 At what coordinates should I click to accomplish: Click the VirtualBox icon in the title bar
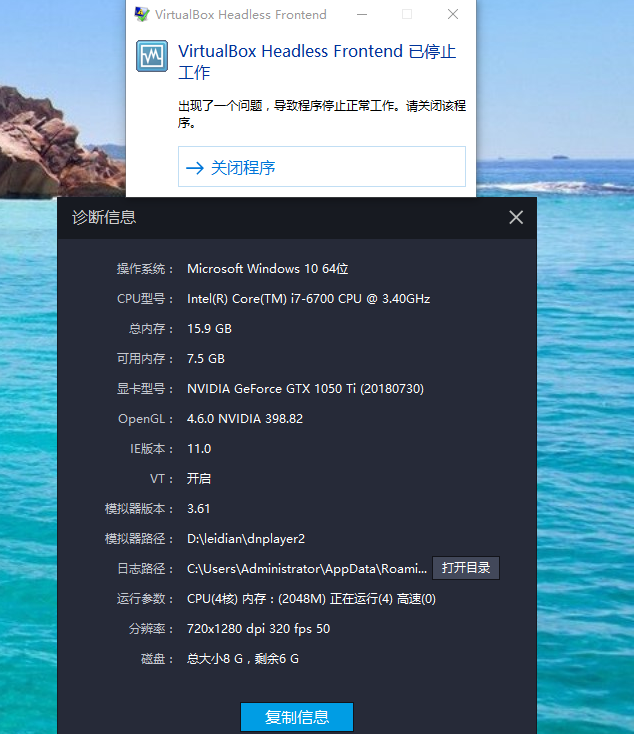142,15
